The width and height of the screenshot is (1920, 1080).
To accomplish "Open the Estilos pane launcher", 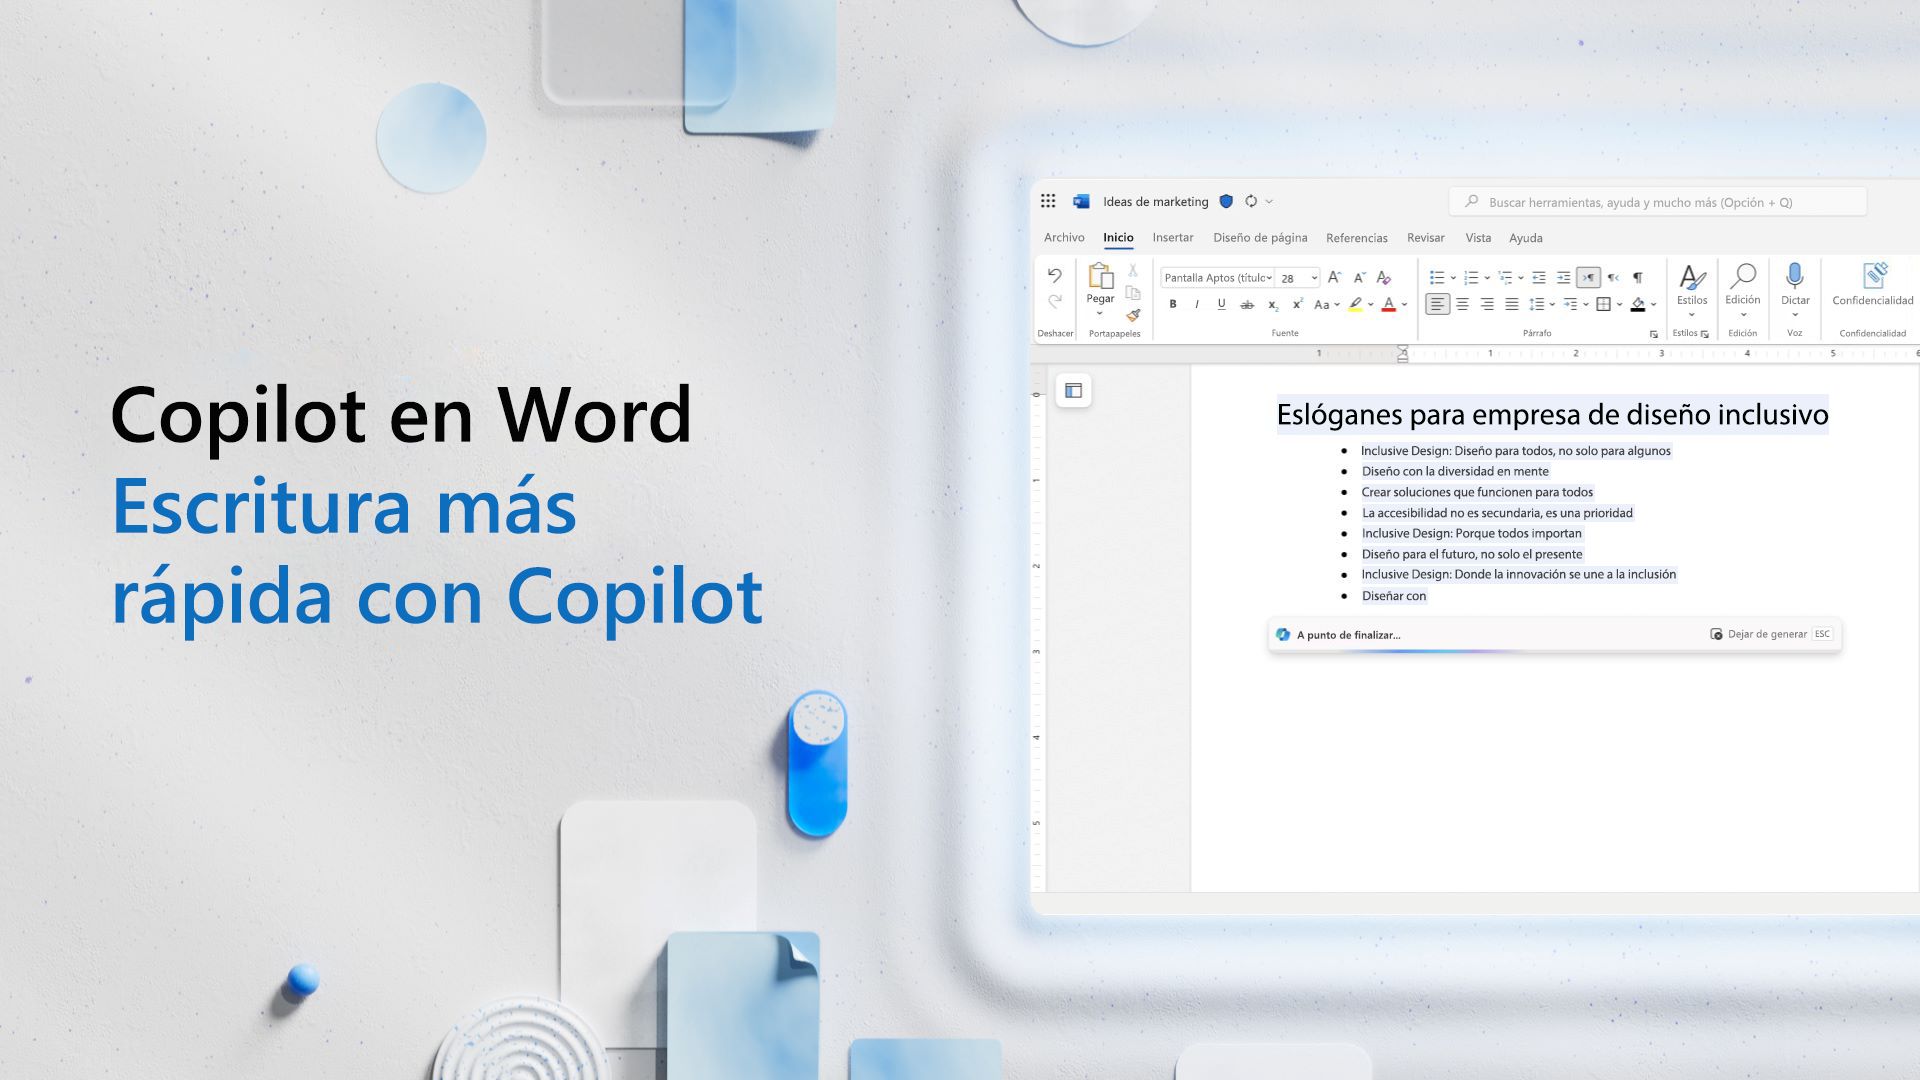I will tap(1705, 334).
